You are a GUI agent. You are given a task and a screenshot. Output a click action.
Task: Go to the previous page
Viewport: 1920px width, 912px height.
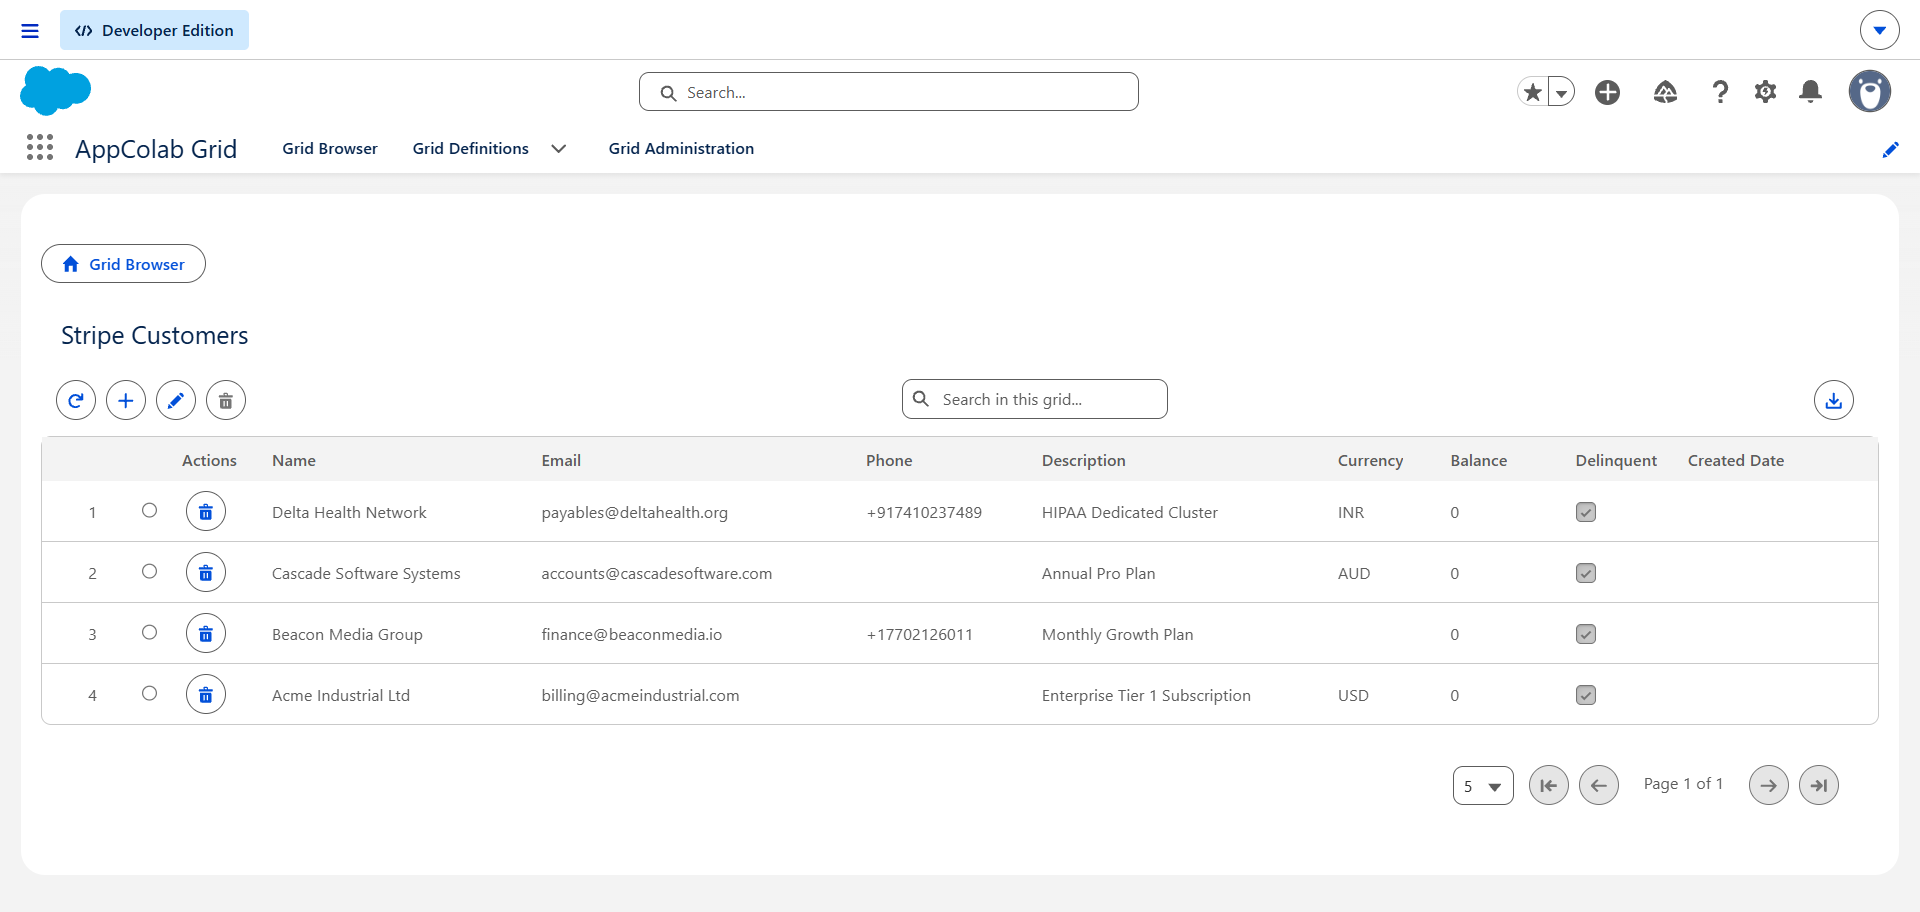(x=1599, y=785)
